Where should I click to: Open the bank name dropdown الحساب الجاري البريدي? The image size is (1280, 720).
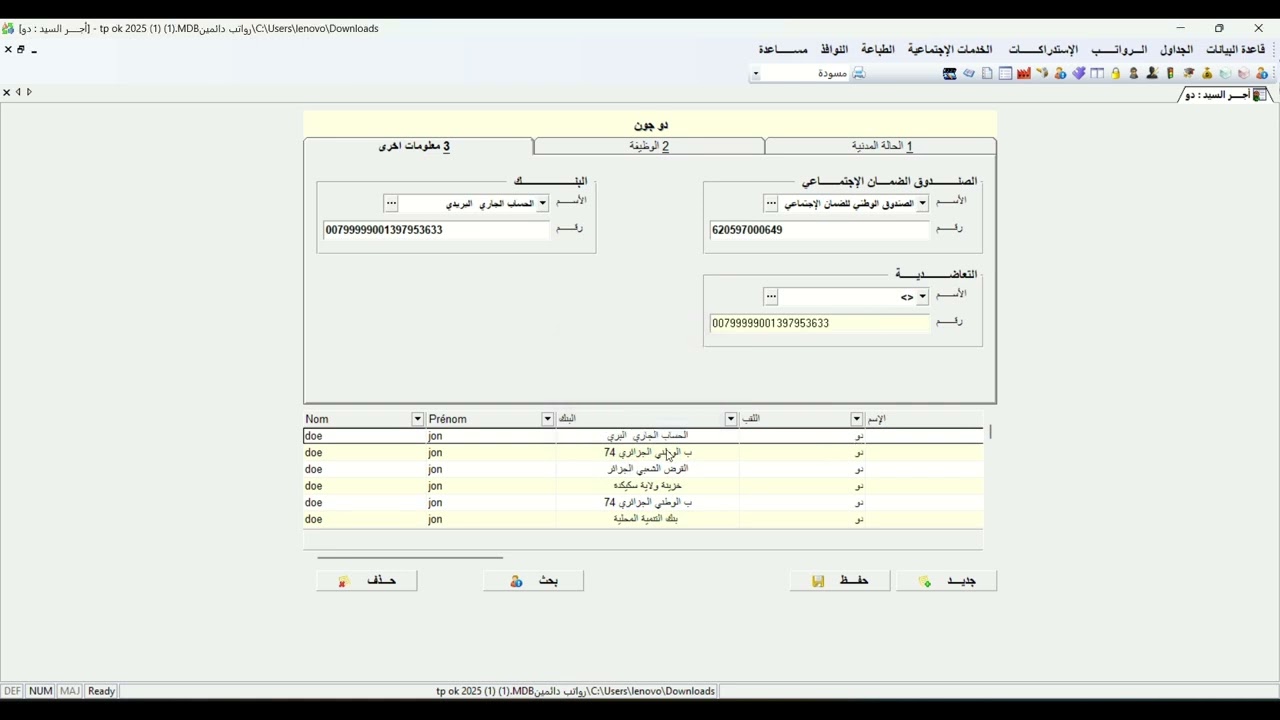click(x=542, y=203)
